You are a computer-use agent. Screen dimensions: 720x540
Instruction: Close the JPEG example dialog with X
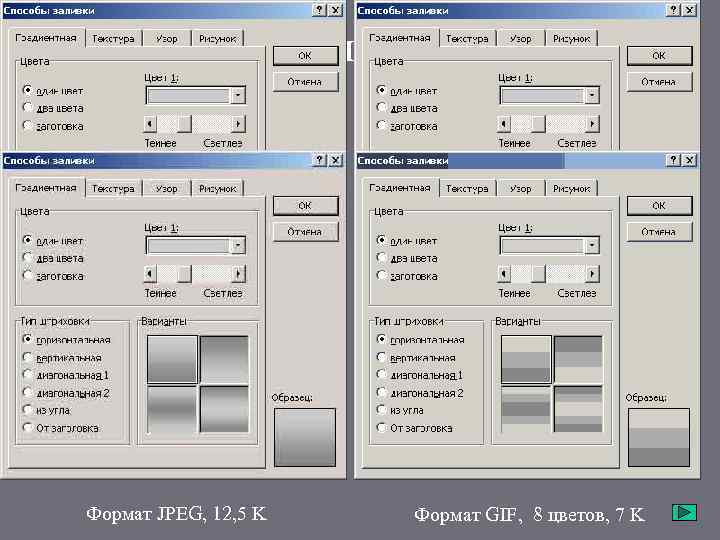tap(336, 160)
